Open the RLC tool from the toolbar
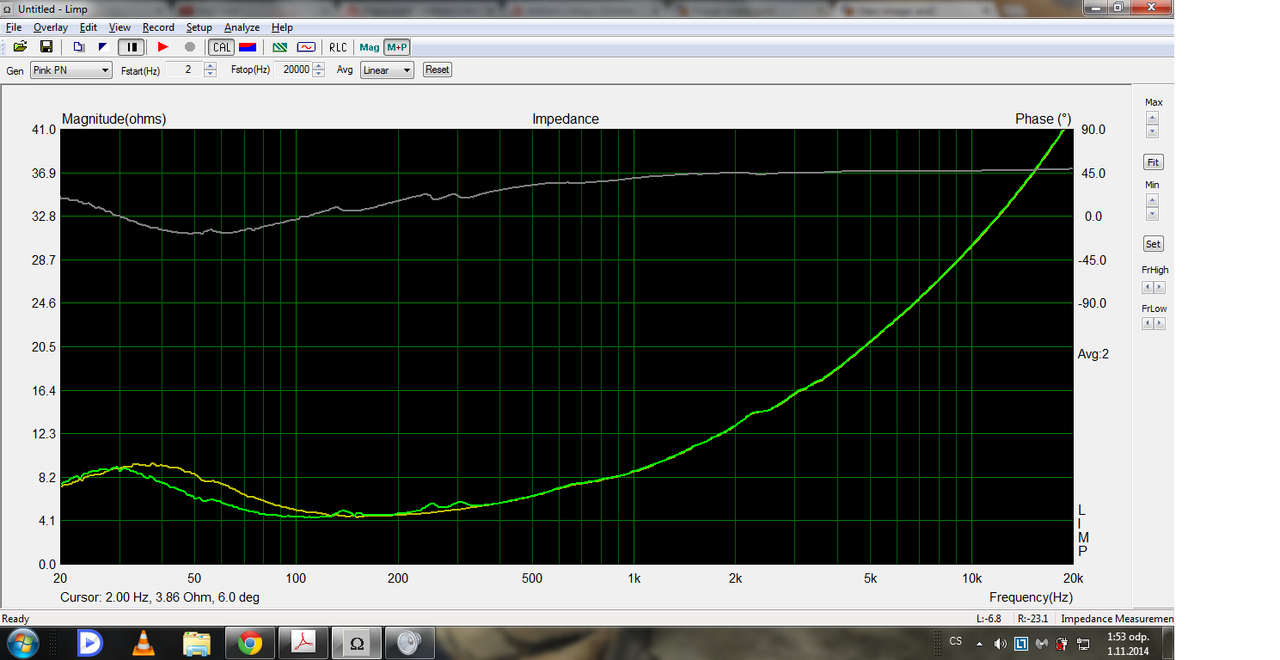Viewport: 1280px width, 660px height. [x=338, y=47]
